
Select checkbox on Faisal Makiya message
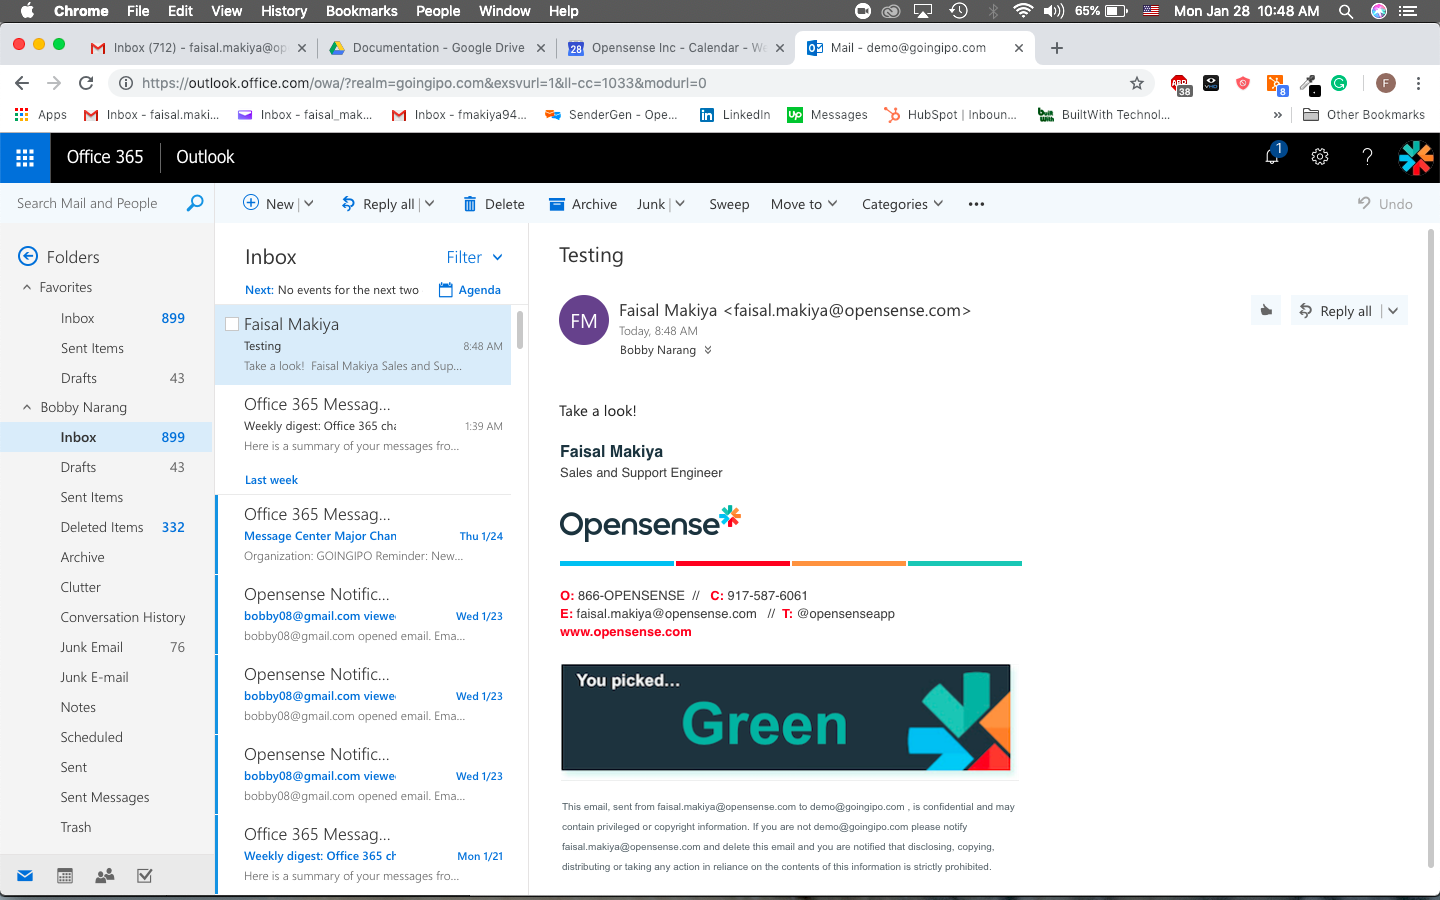coord(232,324)
